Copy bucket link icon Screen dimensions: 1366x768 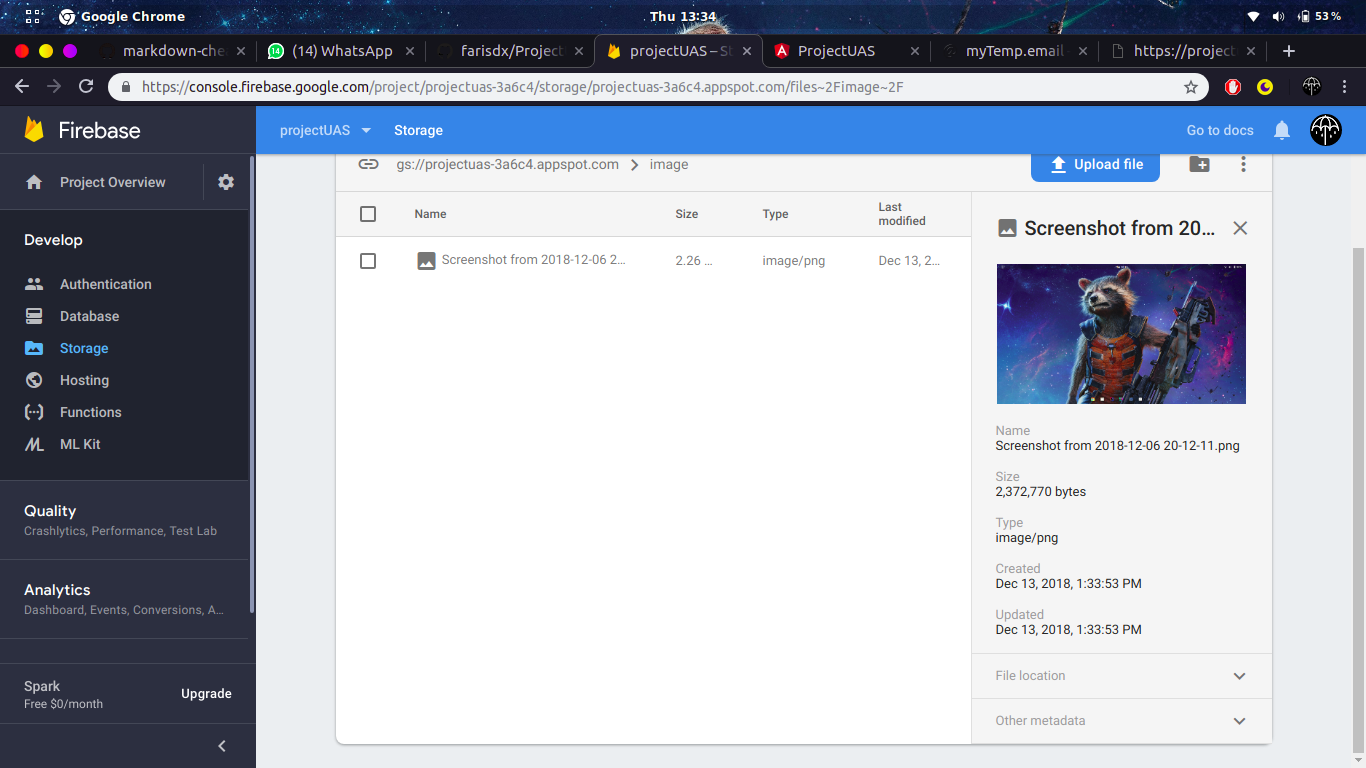(x=368, y=164)
